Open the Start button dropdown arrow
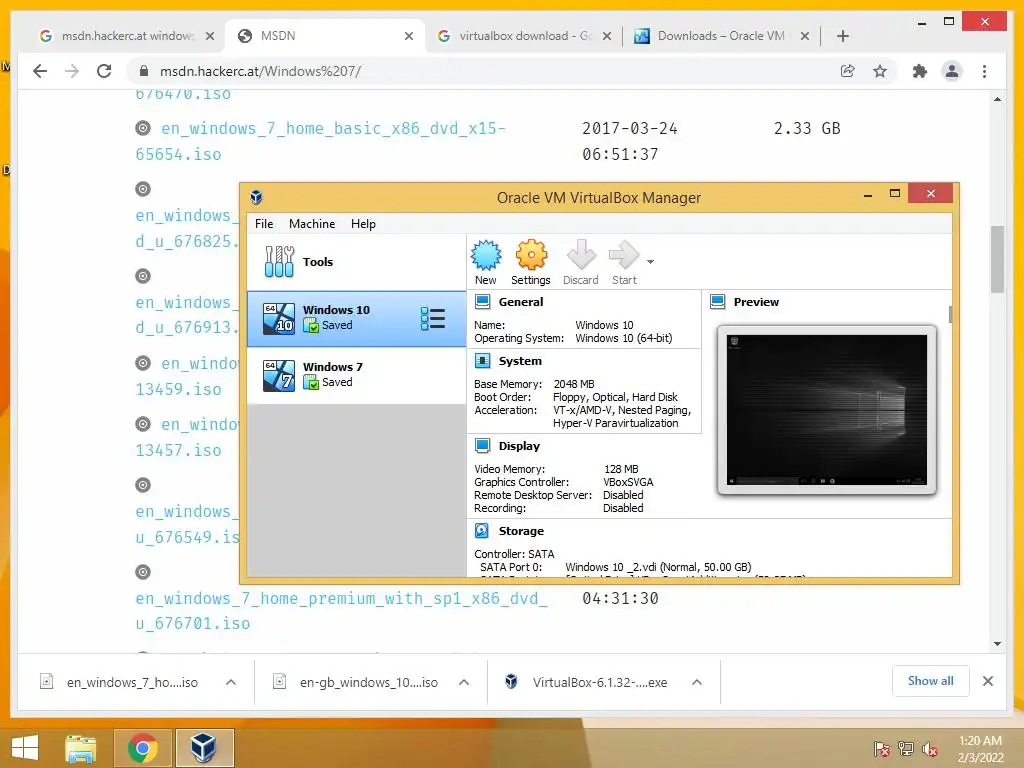 pos(650,262)
